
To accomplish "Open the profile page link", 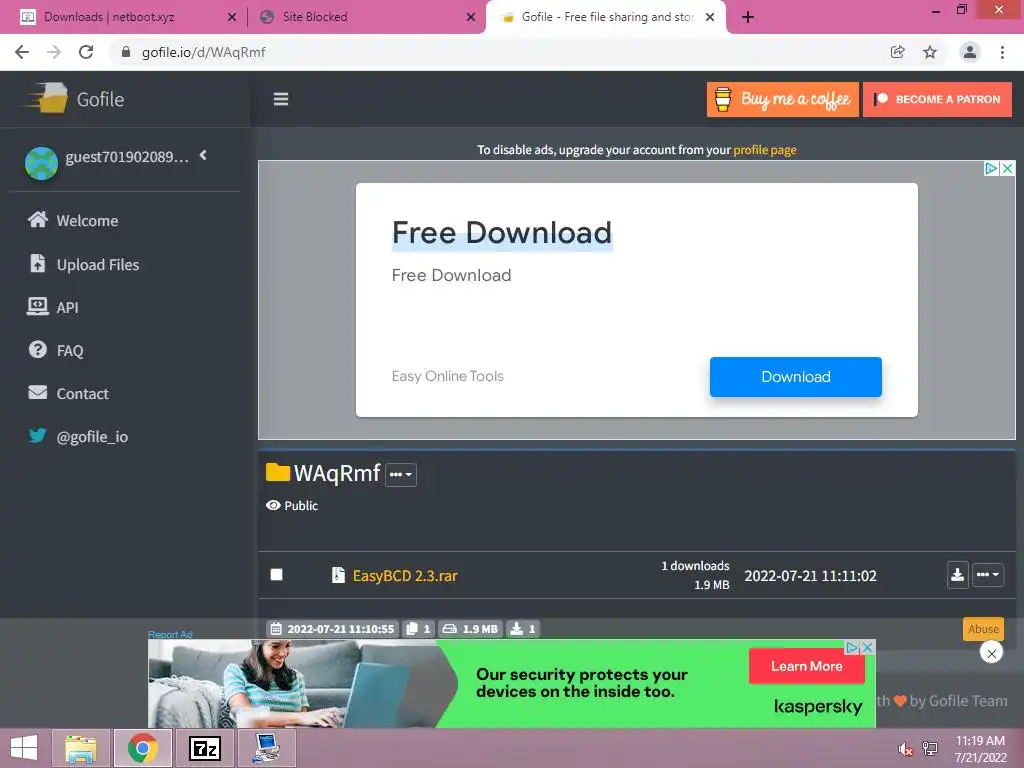I will pos(765,150).
